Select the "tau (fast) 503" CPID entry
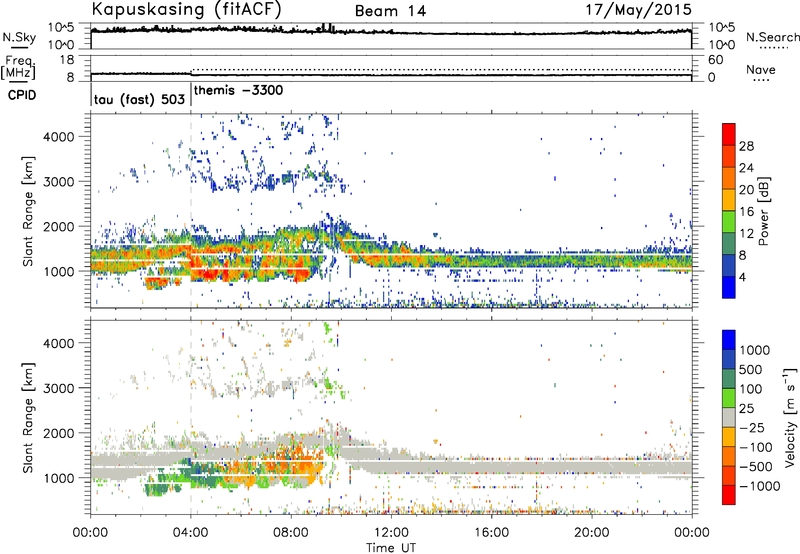Image resolution: width=800 pixels, height=554 pixels. [139, 99]
